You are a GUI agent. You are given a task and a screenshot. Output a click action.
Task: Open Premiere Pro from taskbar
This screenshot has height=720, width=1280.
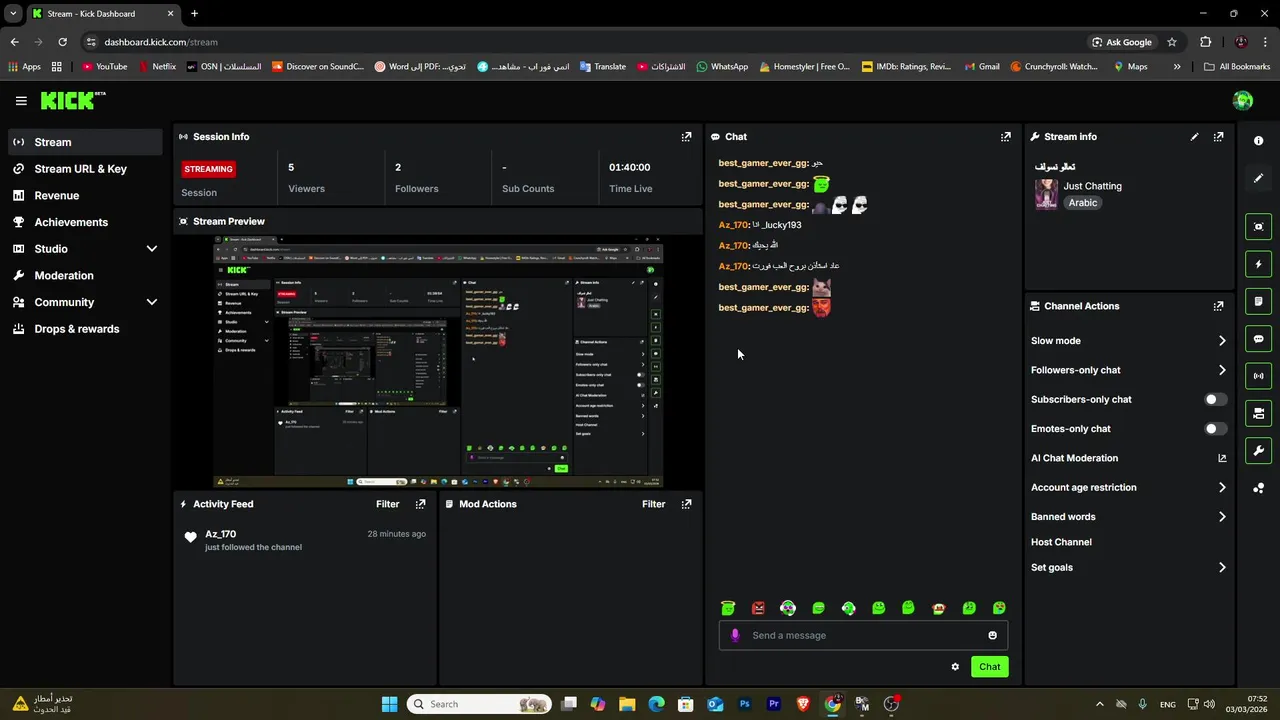point(773,704)
